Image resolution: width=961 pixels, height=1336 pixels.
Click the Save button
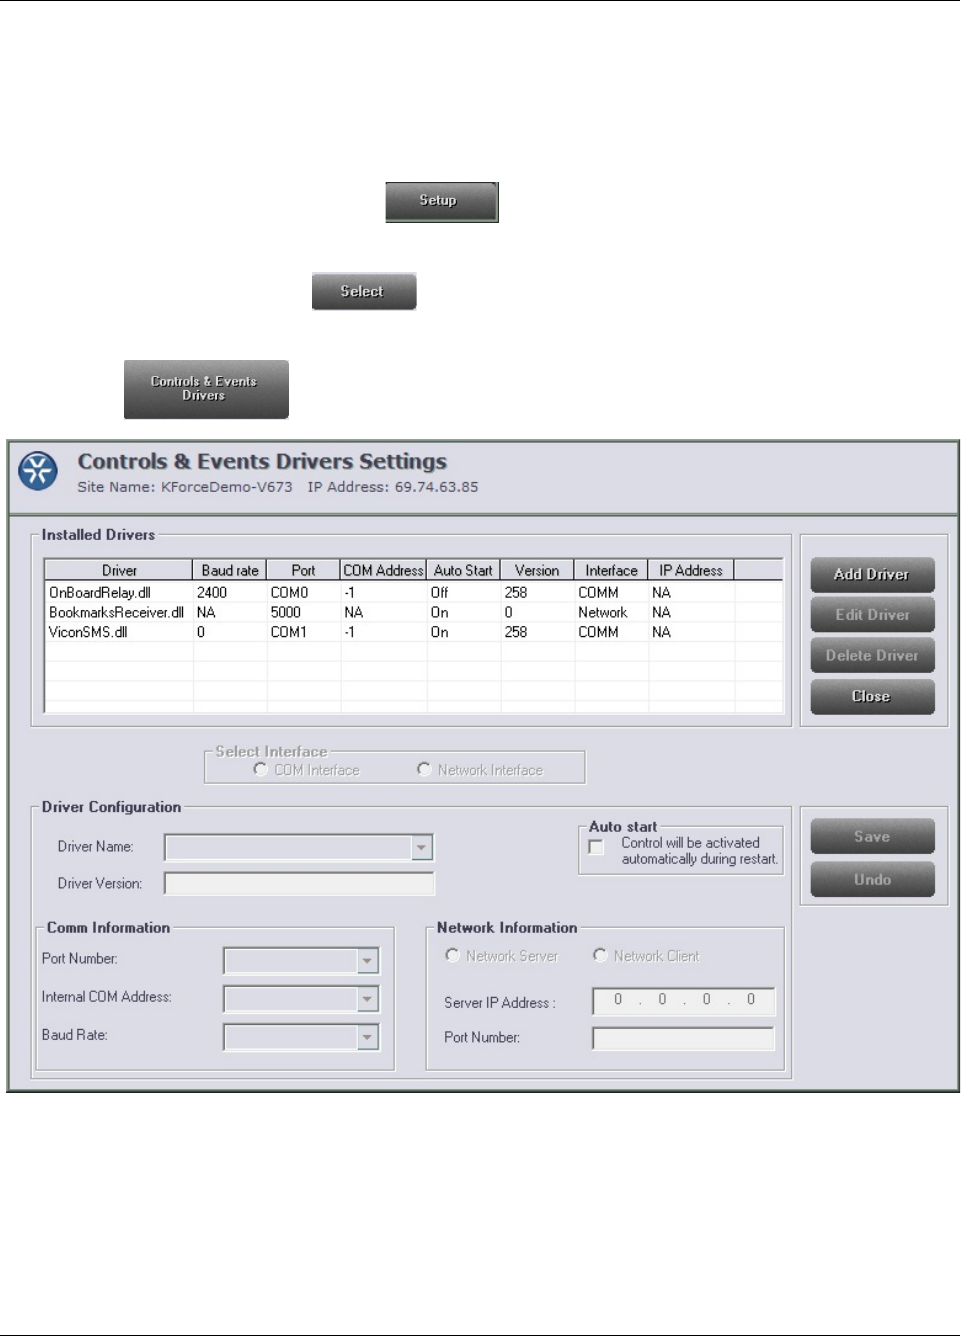(872, 837)
